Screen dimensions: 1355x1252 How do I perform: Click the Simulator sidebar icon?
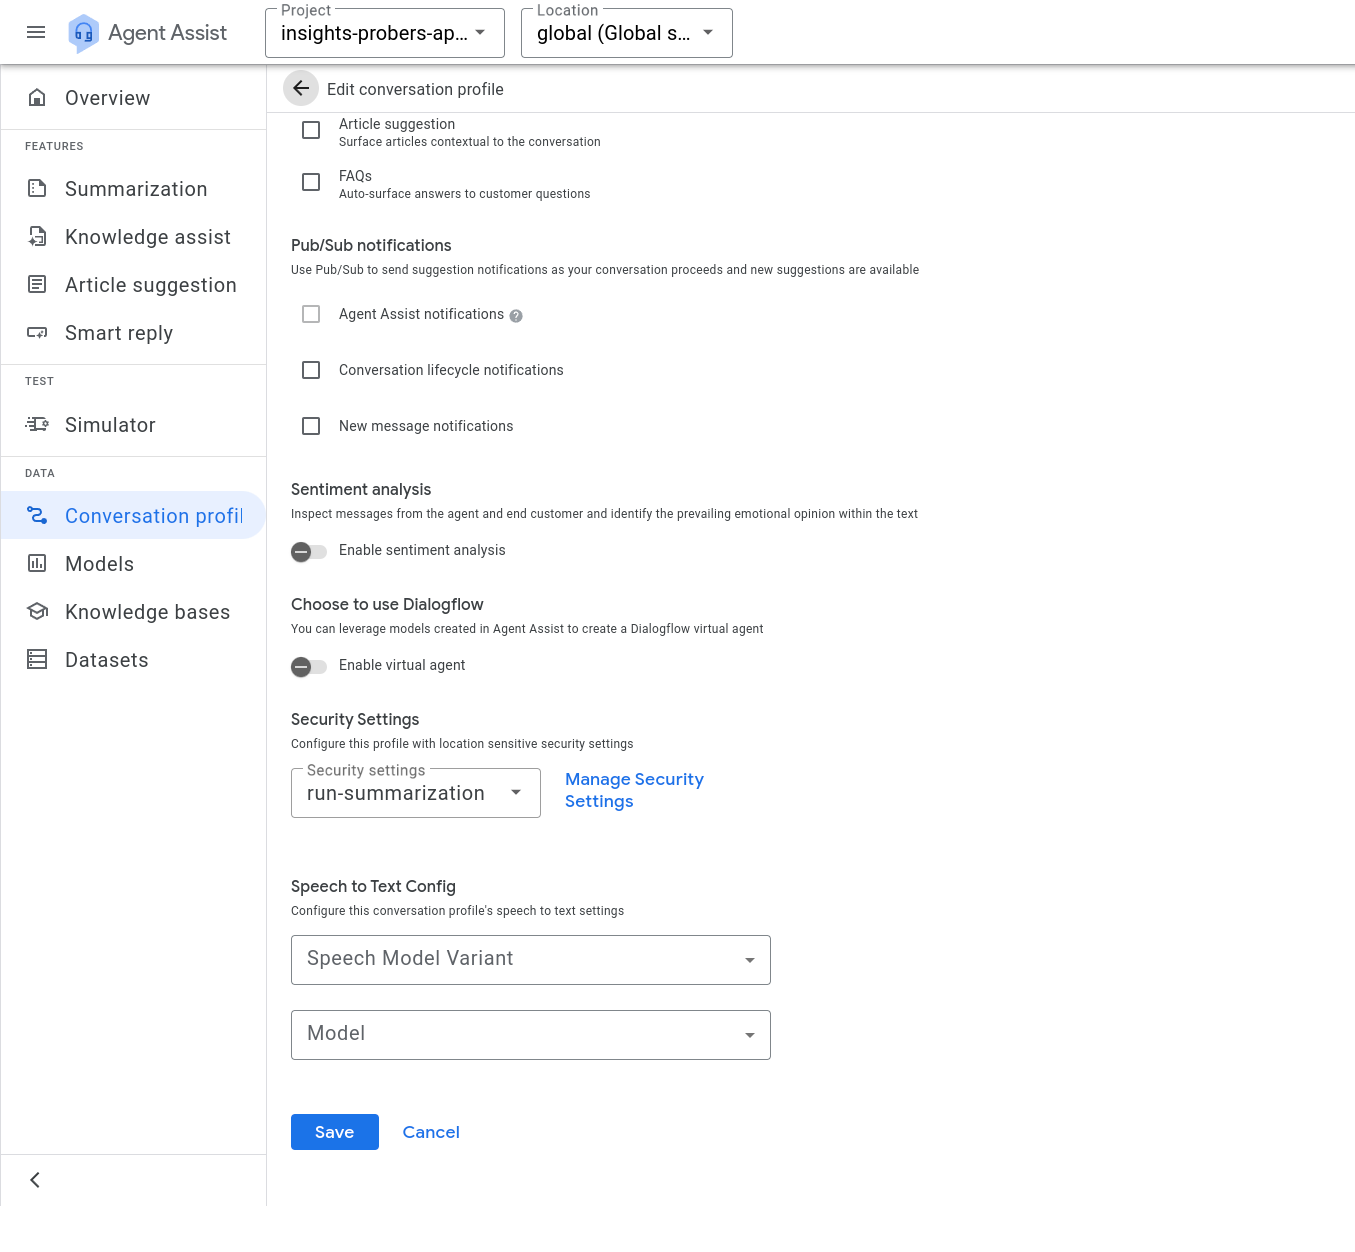tap(37, 425)
